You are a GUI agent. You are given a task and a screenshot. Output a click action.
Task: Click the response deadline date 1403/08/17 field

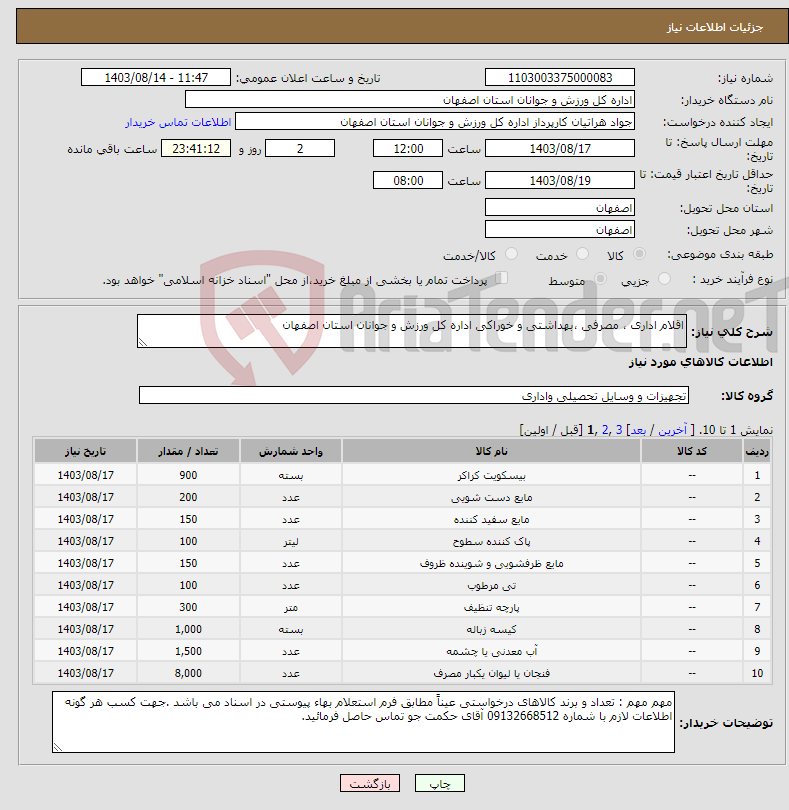coord(560,149)
